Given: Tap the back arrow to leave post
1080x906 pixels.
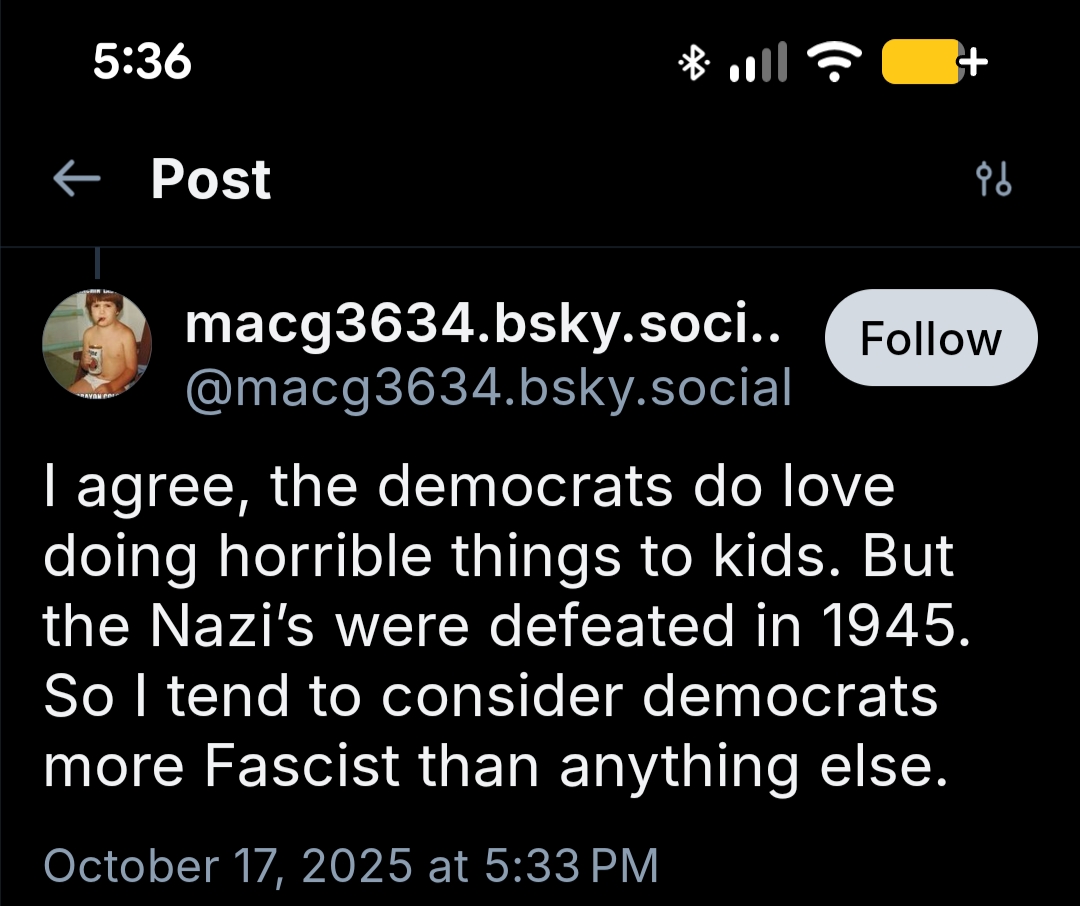Looking at the screenshot, I should [x=78, y=180].
